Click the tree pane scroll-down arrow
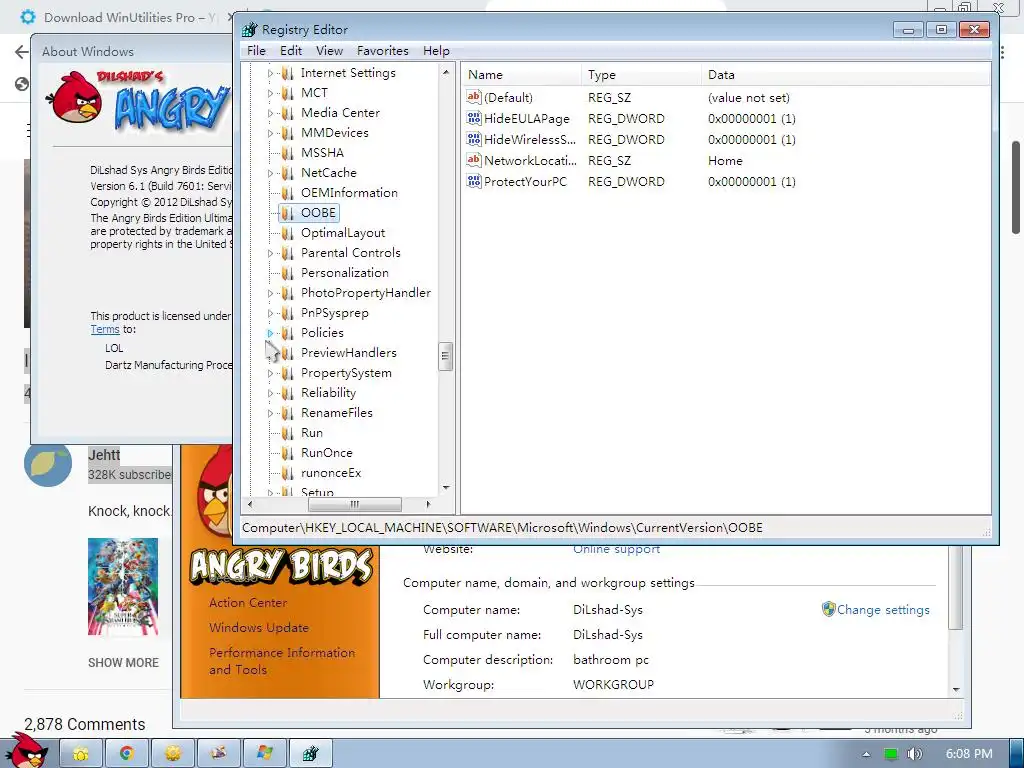The height and width of the screenshot is (768, 1024). [446, 488]
